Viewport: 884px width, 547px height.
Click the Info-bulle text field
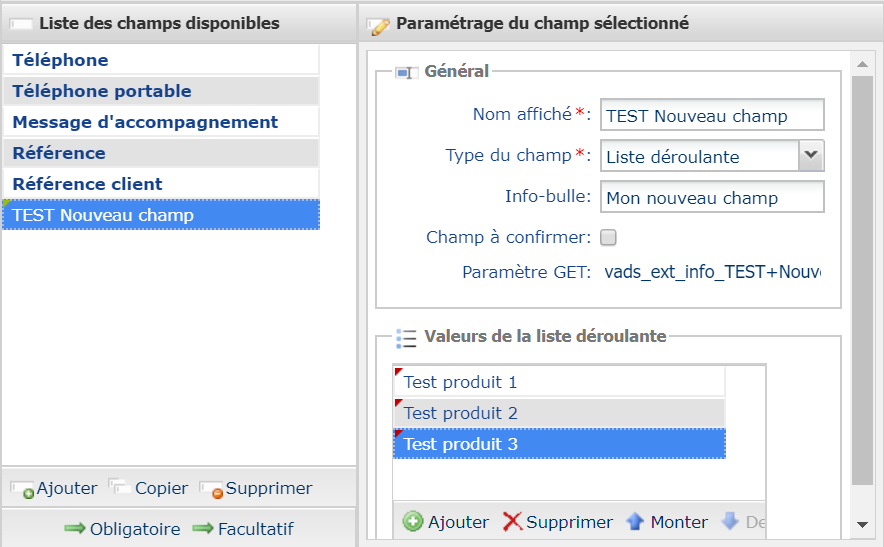pyautogui.click(x=712, y=197)
